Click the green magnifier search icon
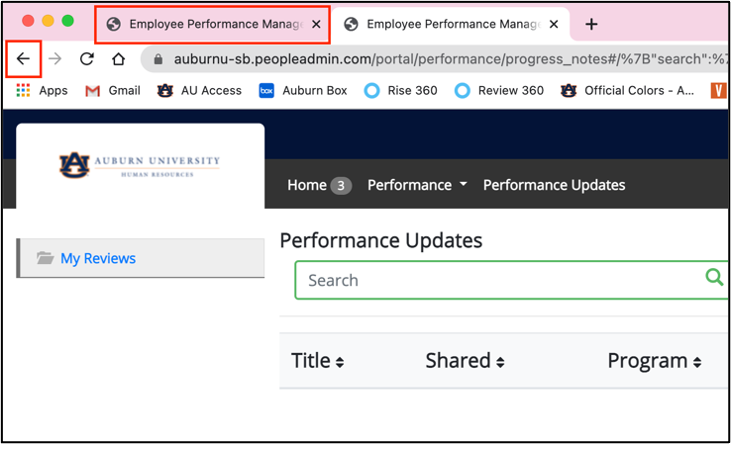This screenshot has height=449, width=736. pyautogui.click(x=714, y=277)
